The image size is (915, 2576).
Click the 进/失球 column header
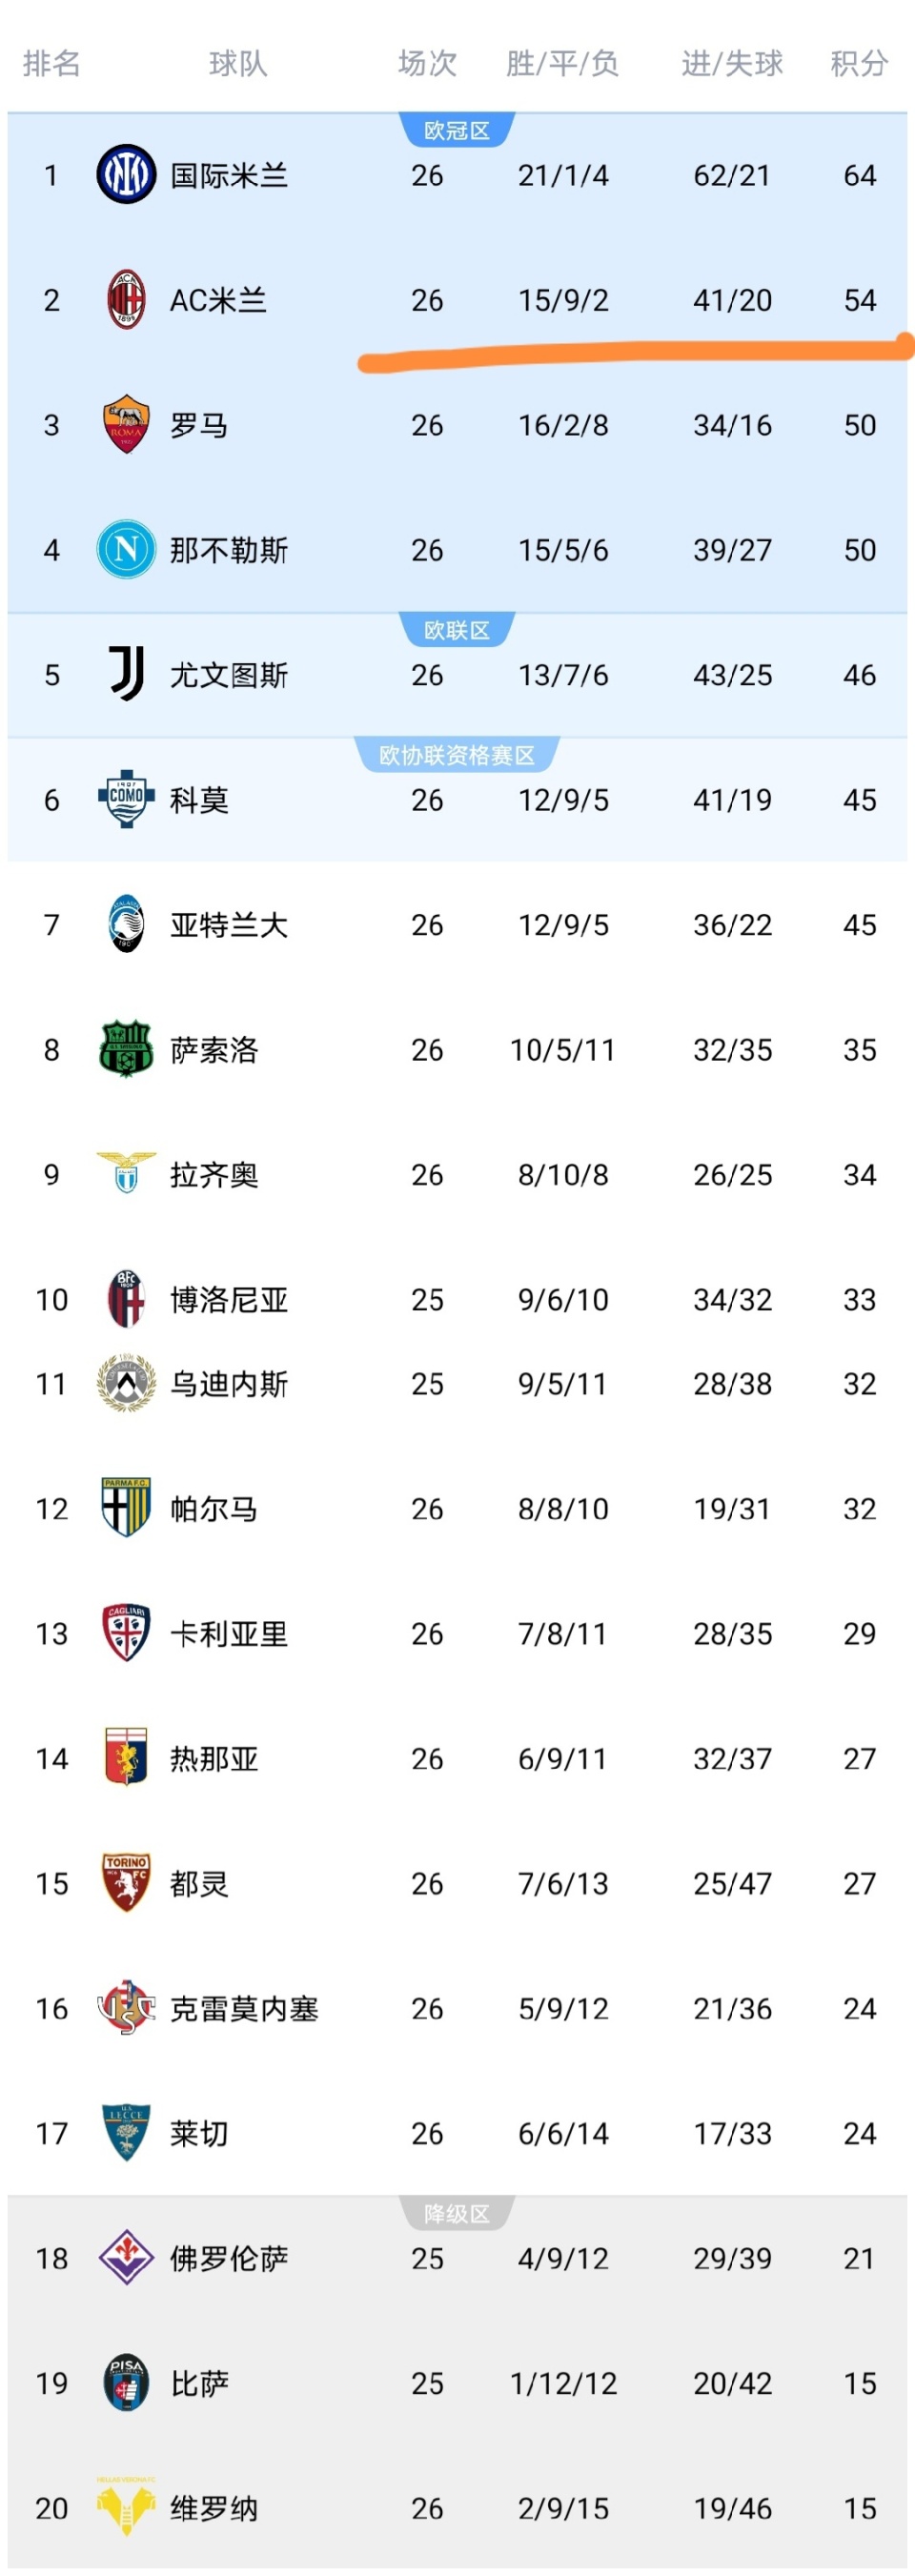pyautogui.click(x=732, y=64)
